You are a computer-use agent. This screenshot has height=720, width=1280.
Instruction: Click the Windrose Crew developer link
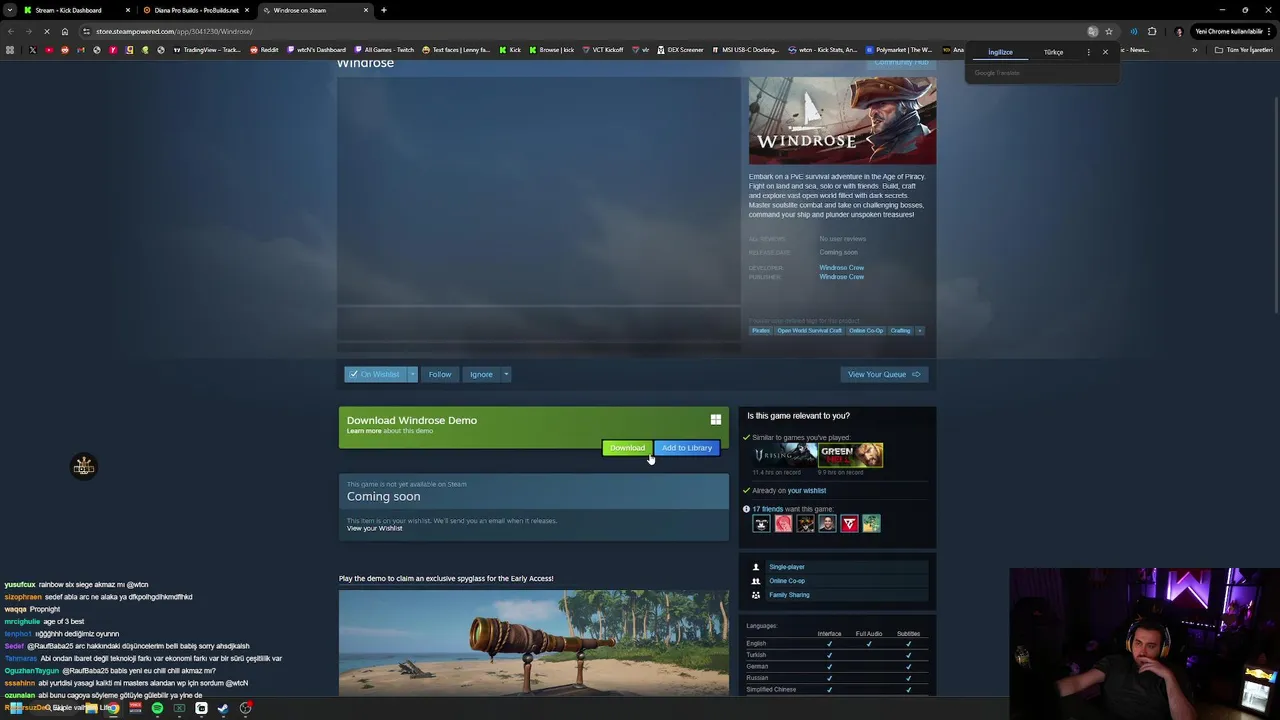[x=841, y=268]
